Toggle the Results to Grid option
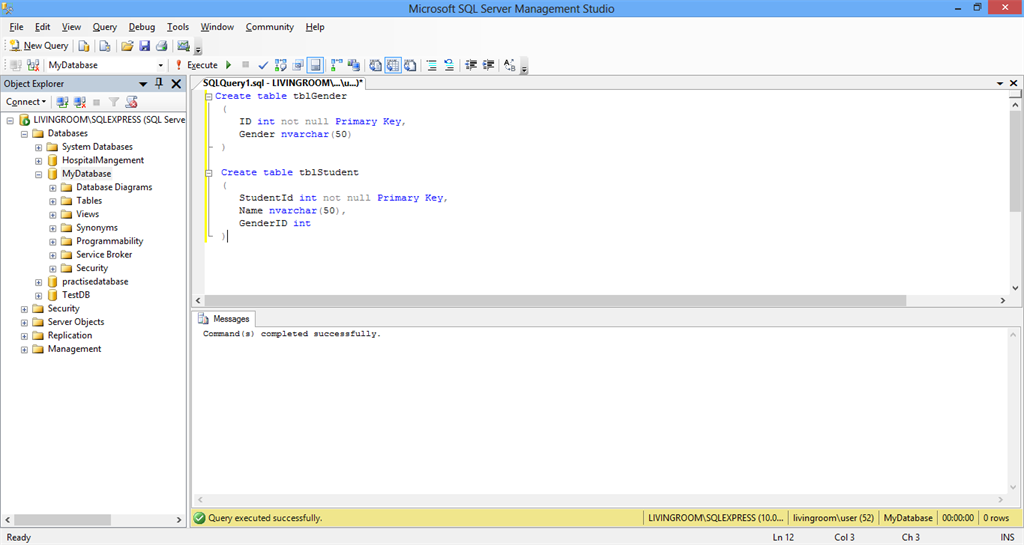This screenshot has width=1024, height=545. (x=393, y=65)
